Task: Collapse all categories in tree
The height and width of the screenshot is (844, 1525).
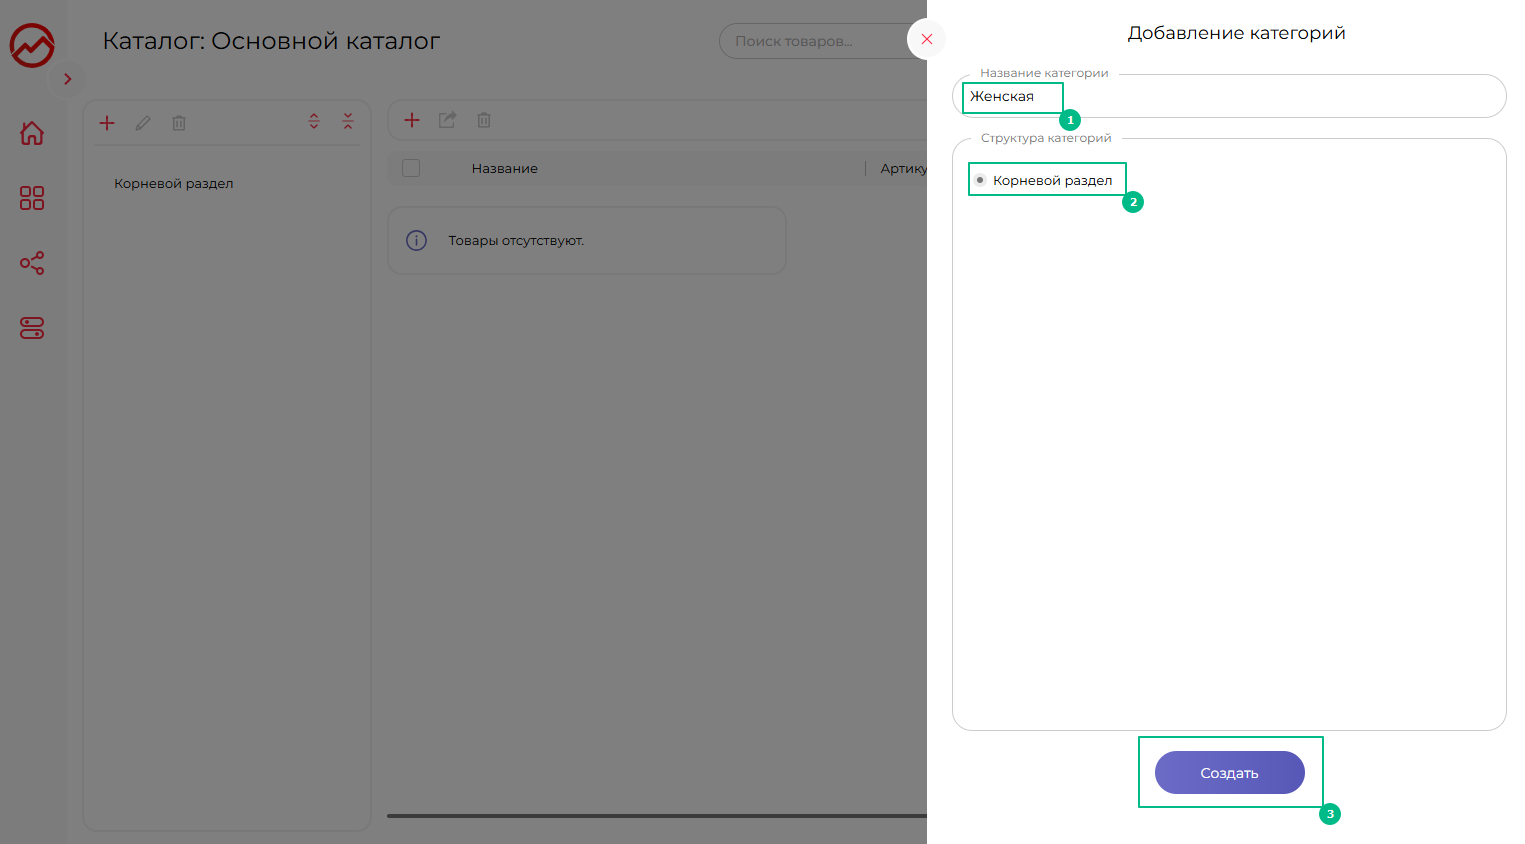Action: point(348,121)
